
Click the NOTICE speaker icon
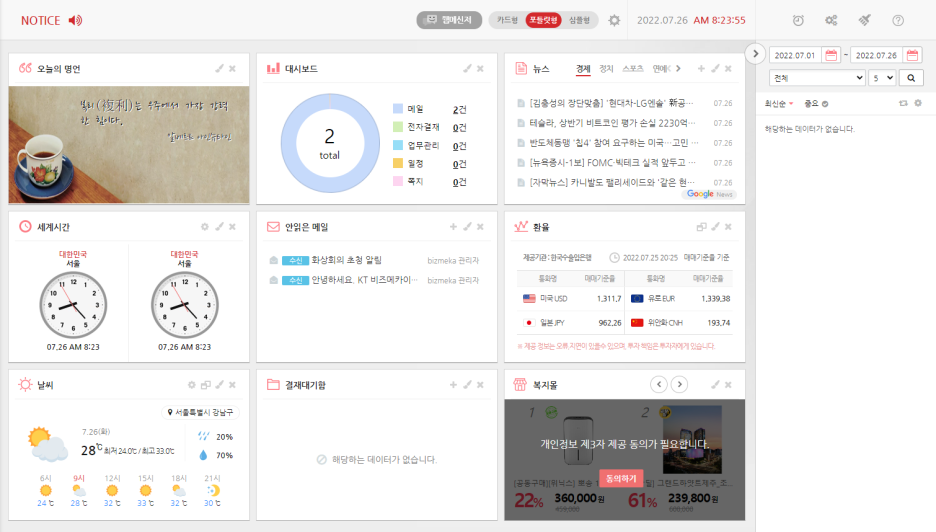point(76,20)
